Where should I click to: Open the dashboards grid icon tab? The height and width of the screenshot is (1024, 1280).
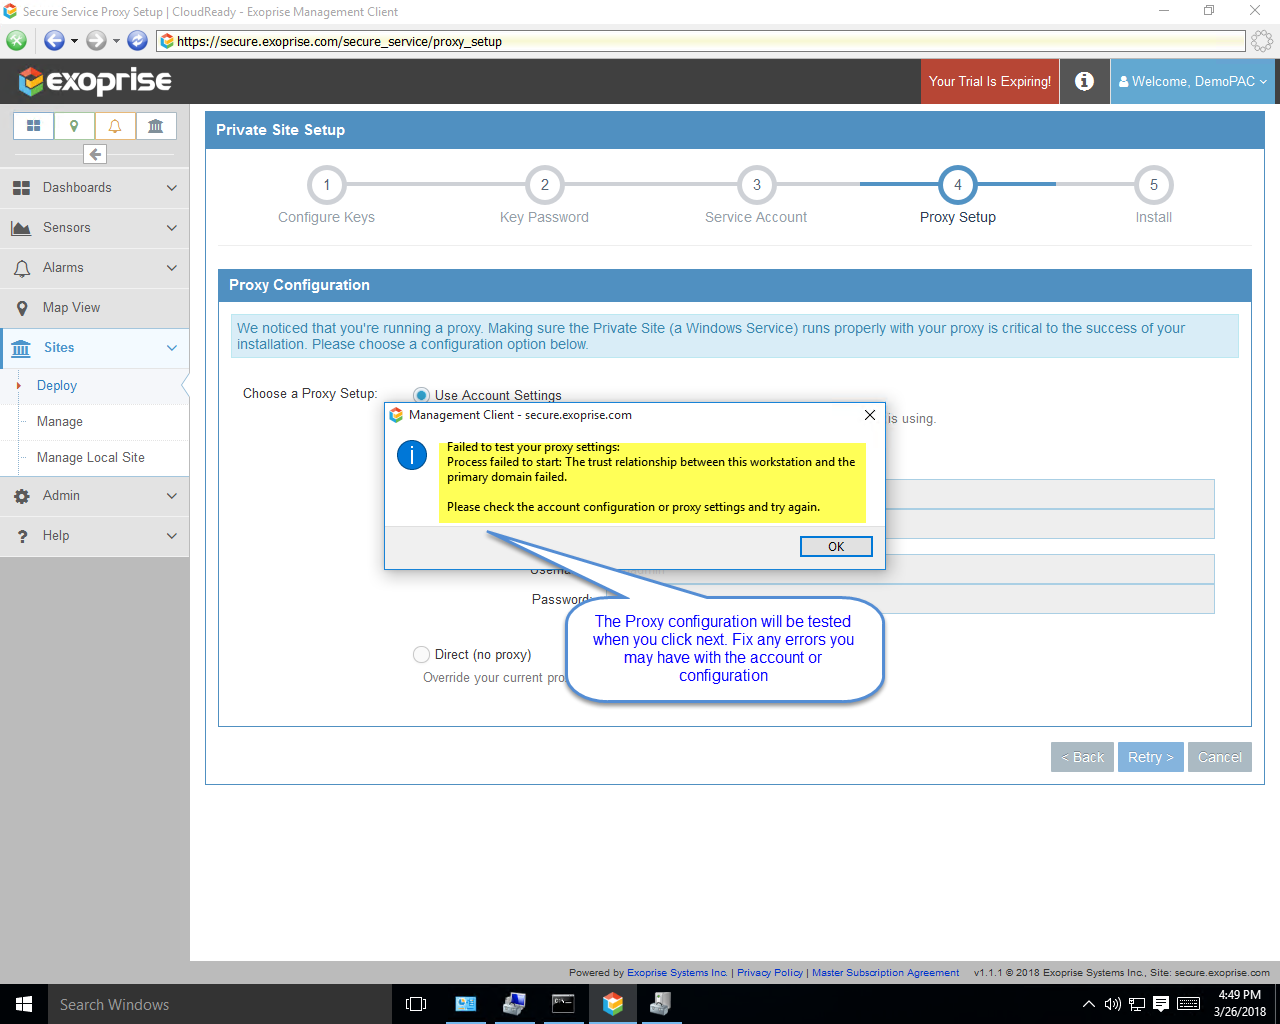click(x=33, y=126)
